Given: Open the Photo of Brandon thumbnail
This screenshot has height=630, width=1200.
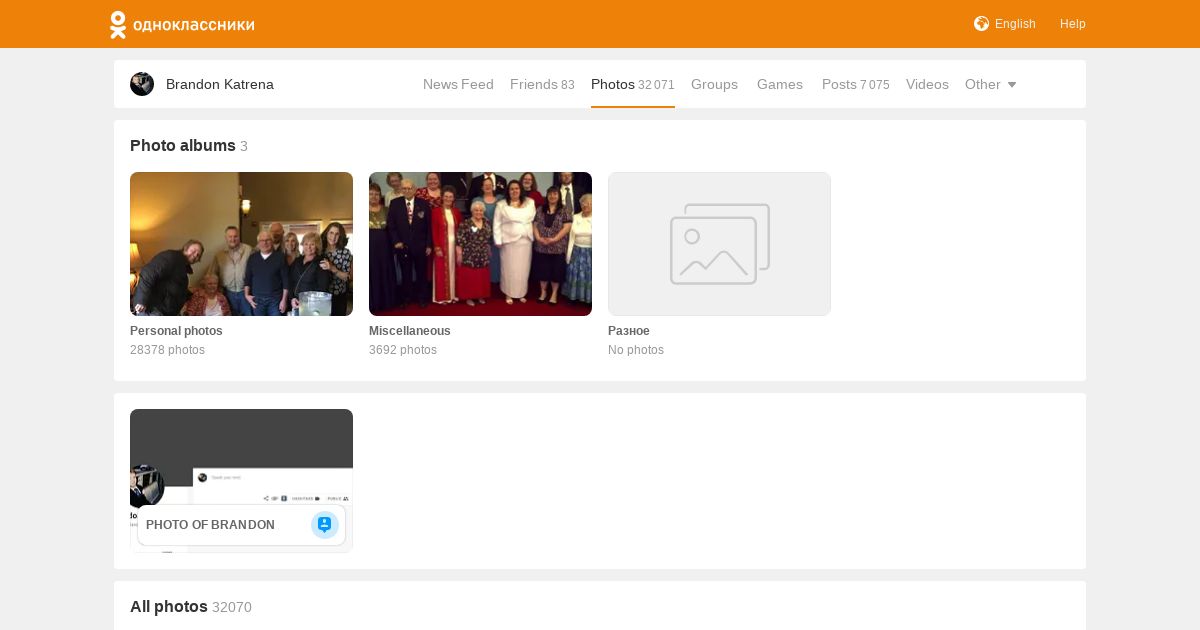Looking at the screenshot, I should pos(241,481).
